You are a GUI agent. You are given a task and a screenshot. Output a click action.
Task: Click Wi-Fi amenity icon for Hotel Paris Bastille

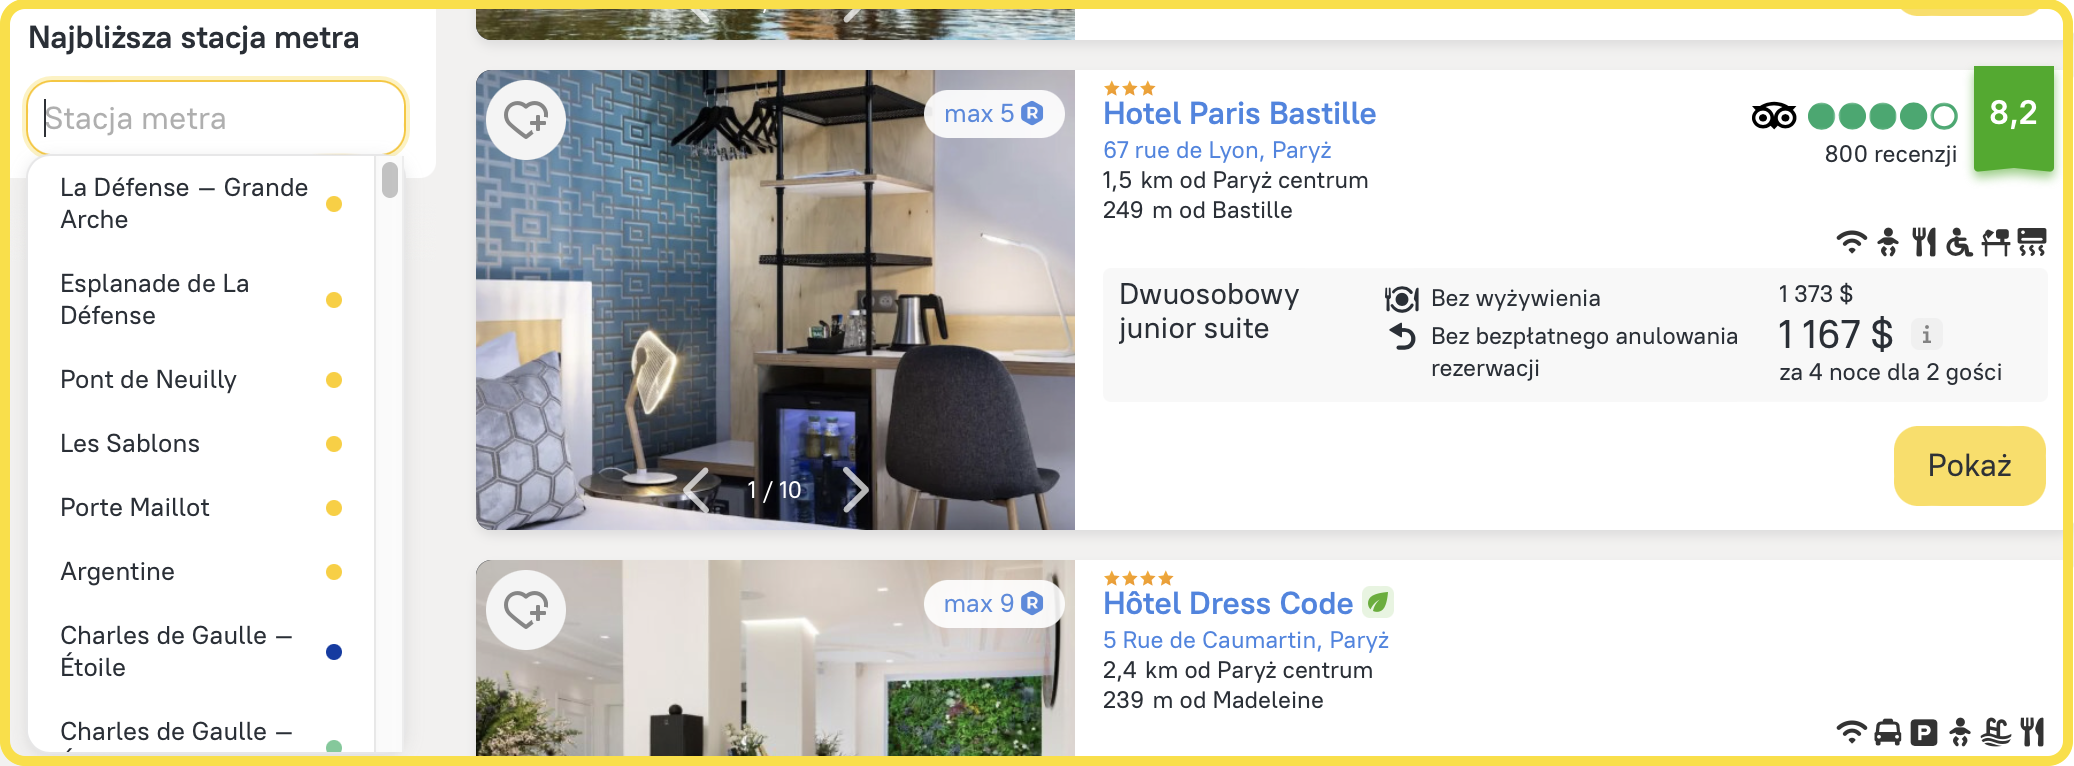point(1851,242)
